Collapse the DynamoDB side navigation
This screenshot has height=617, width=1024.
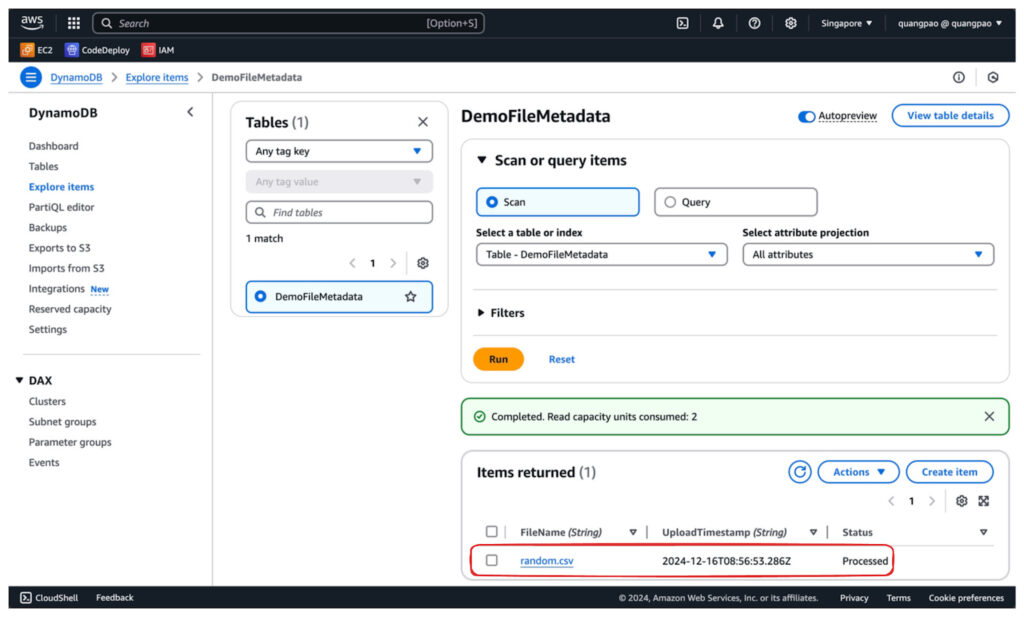(190, 112)
